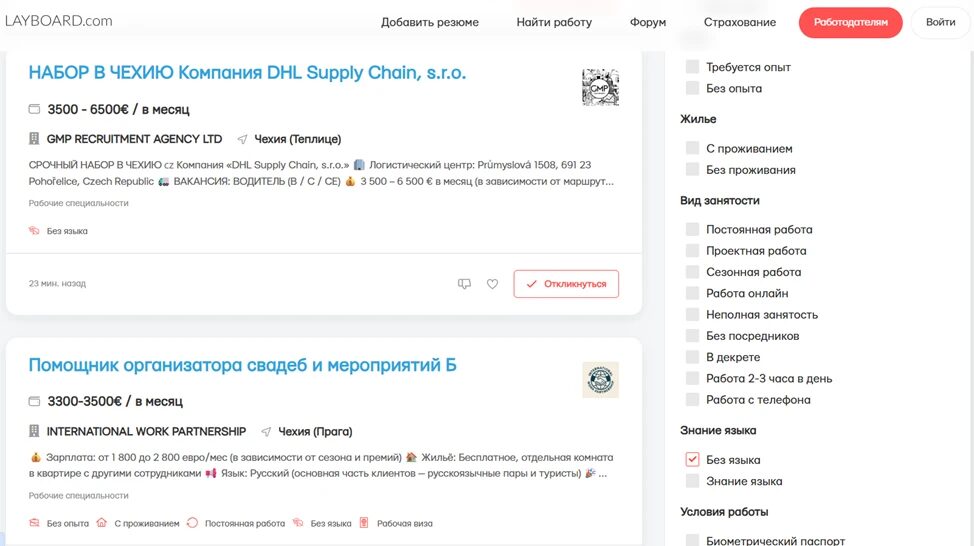974x546 pixels.
Task: Go to the Форум menu item
Action: coord(648,22)
